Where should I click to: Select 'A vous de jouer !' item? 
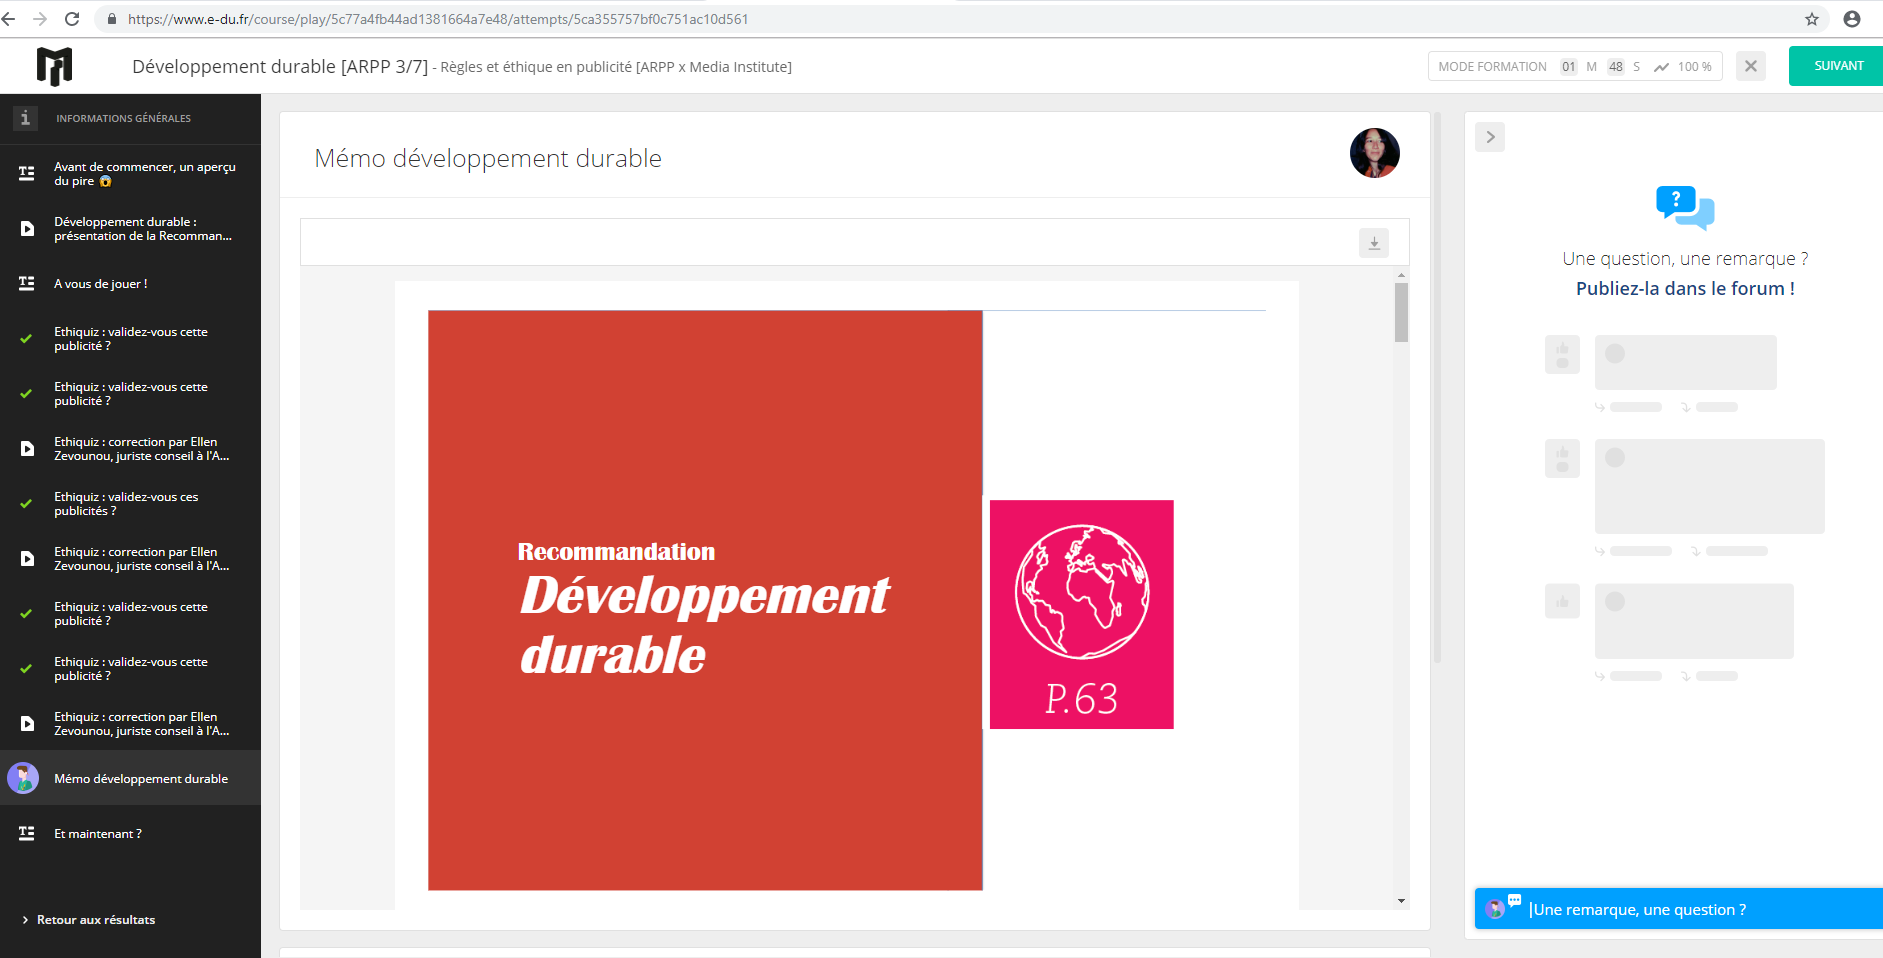pyautogui.click(x=101, y=284)
